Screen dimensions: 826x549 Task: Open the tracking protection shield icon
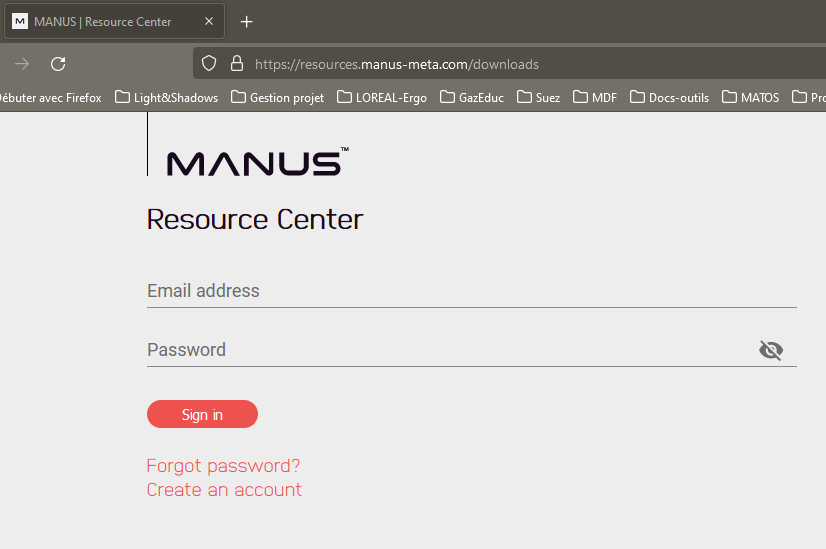click(209, 64)
